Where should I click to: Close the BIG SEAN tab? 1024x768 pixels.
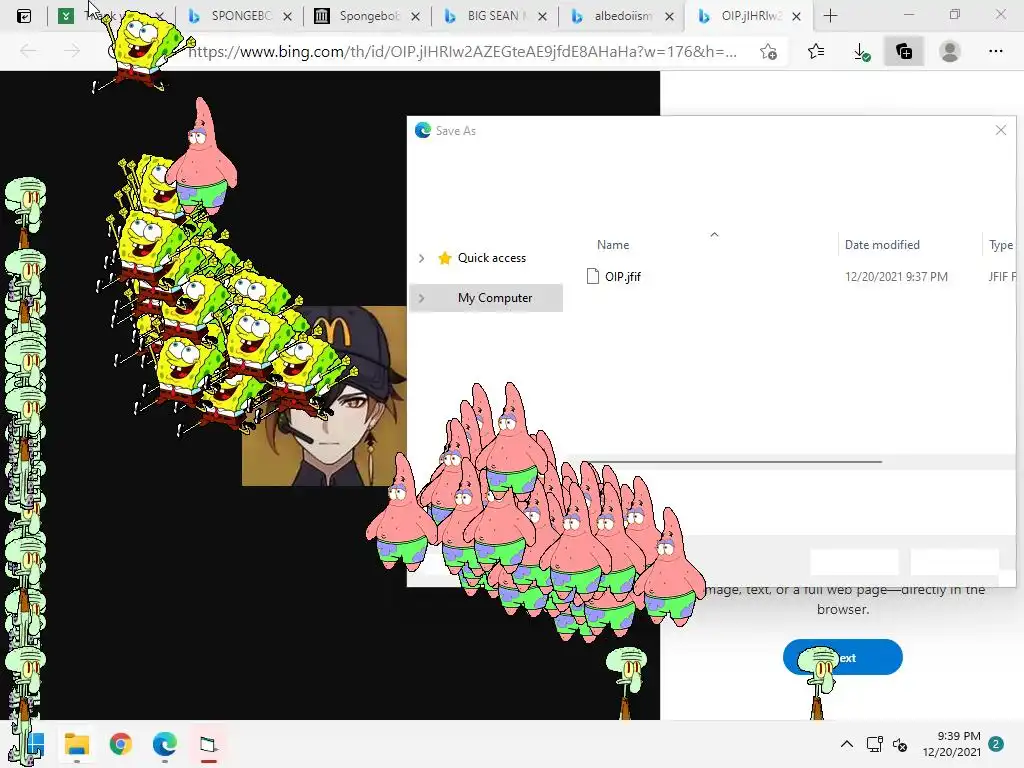tap(542, 16)
